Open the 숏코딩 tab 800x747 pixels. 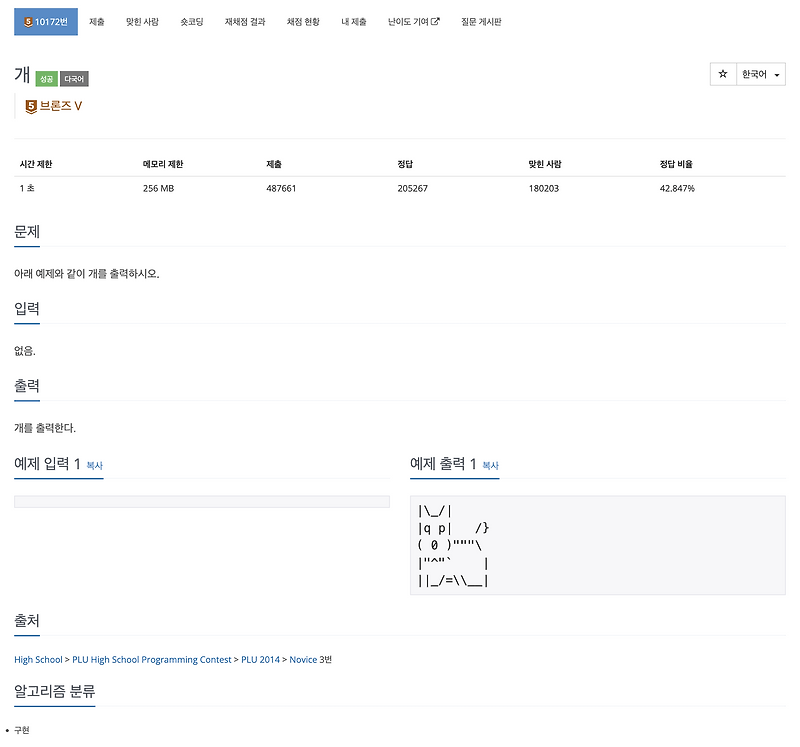(x=191, y=21)
